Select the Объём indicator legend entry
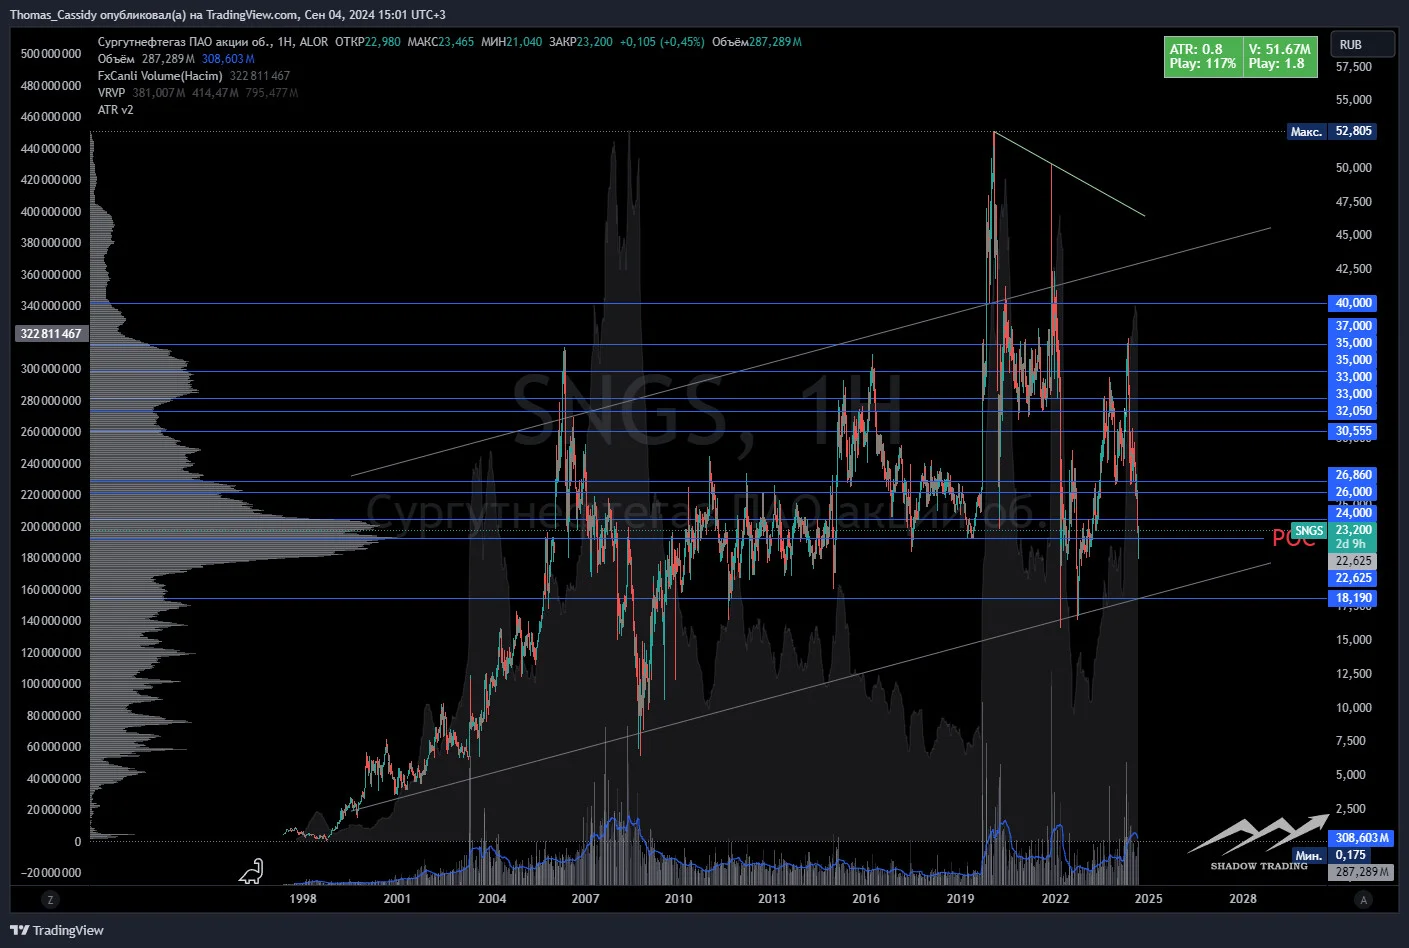The height and width of the screenshot is (948, 1409). pyautogui.click(x=116, y=59)
